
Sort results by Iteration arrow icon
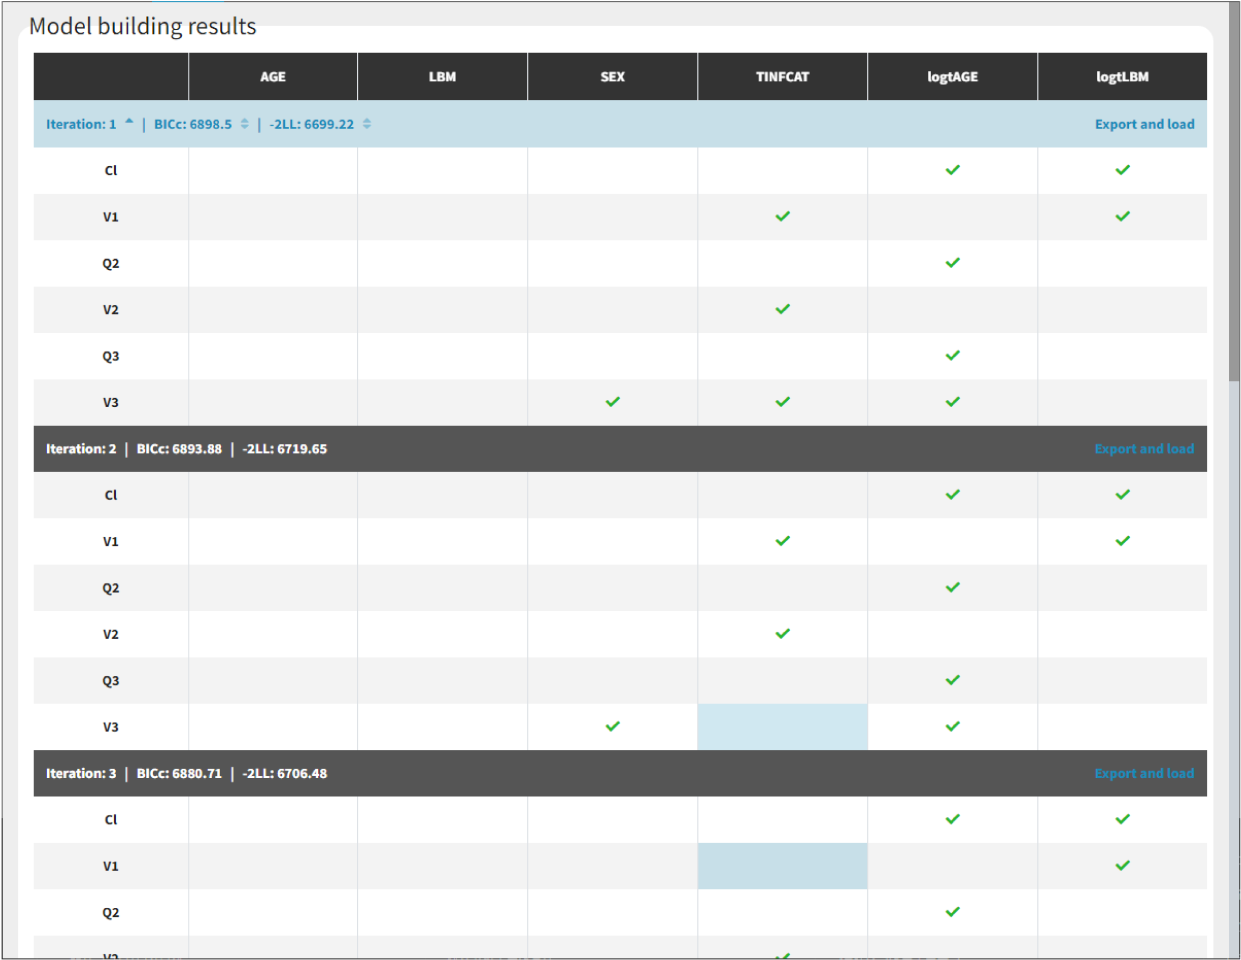(x=129, y=123)
